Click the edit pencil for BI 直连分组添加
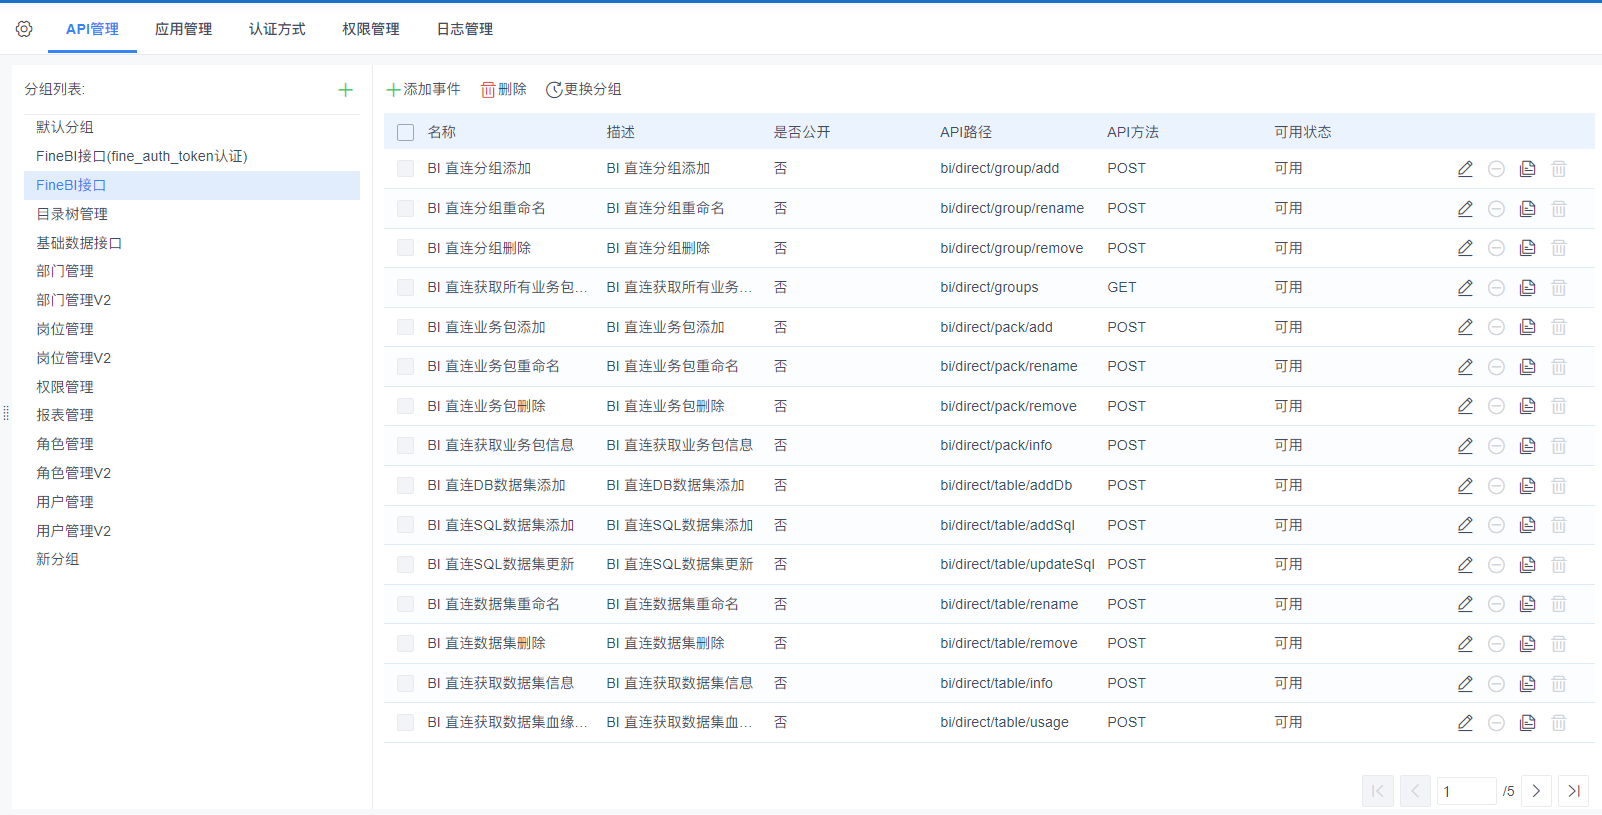The image size is (1602, 815). point(1465,169)
